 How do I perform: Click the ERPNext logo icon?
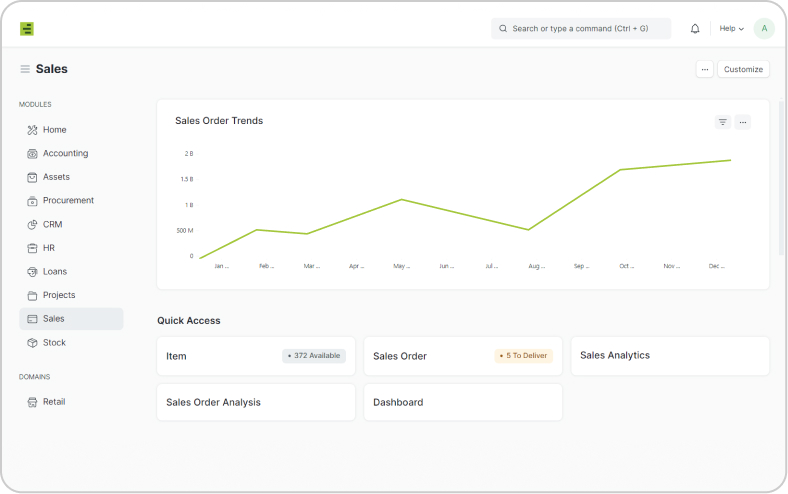pyautogui.click(x=27, y=29)
